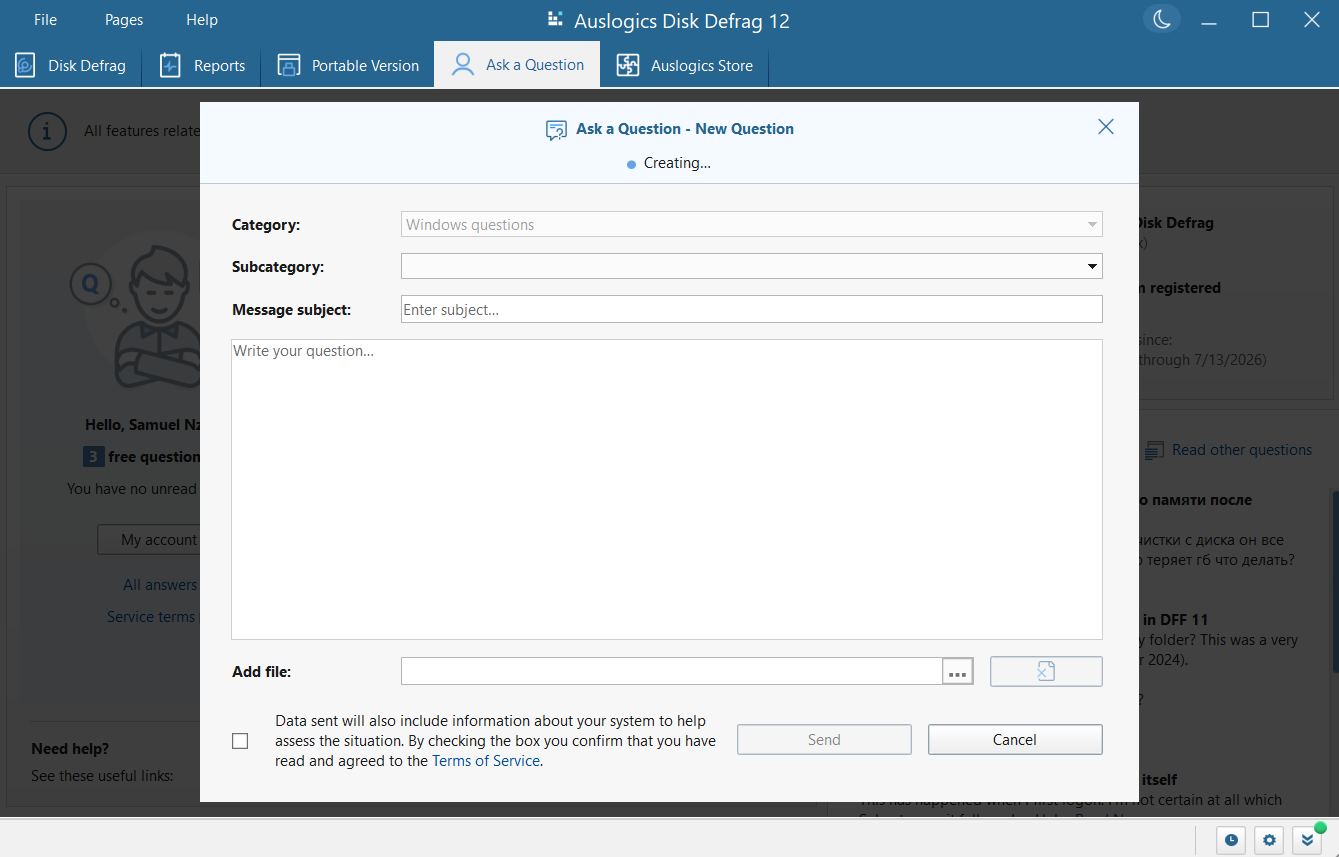Open settings via the gear icon
Screen dimensions: 1339x857
click(x=1268, y=840)
